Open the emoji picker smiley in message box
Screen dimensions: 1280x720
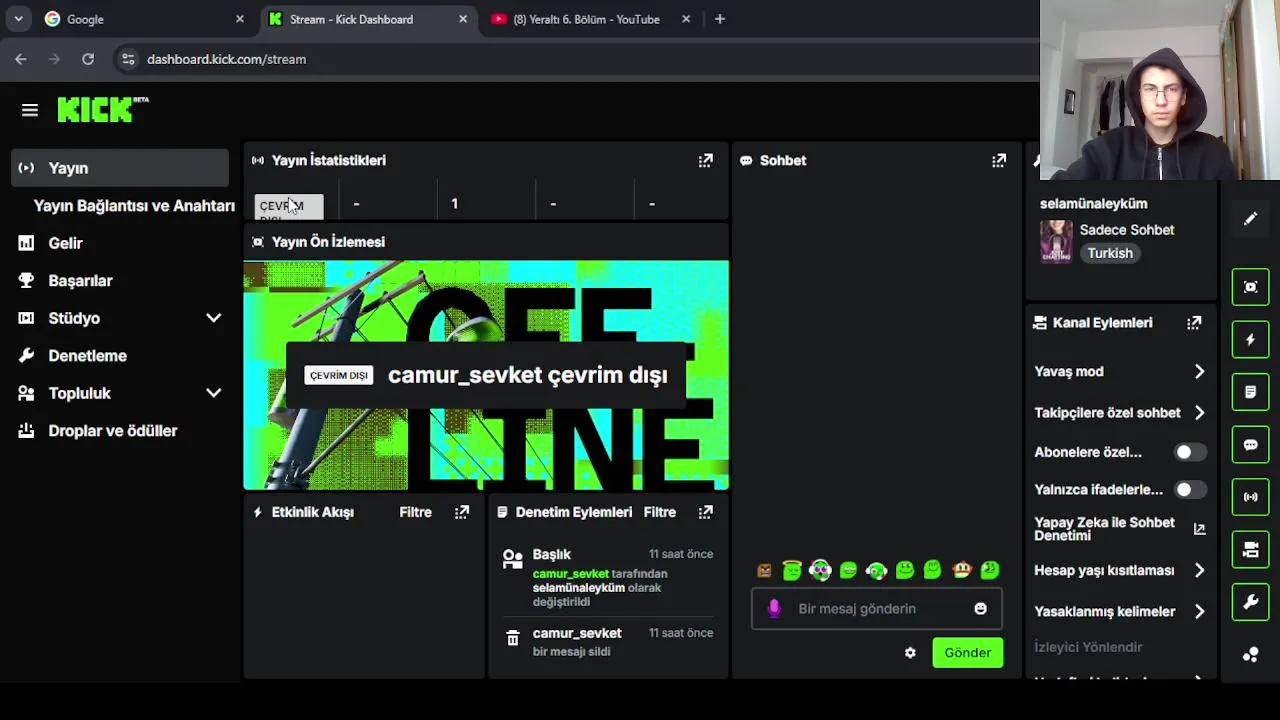tap(980, 608)
